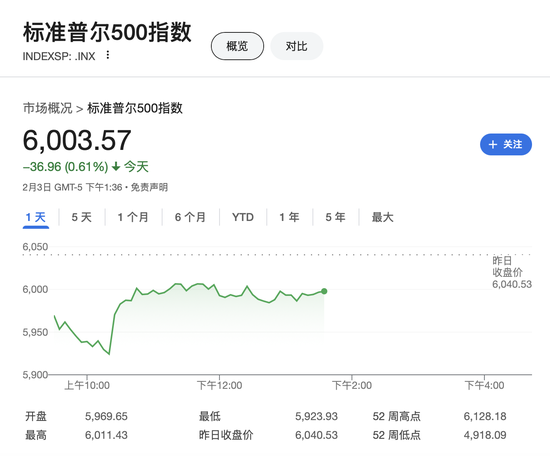This screenshot has height=456, width=550.
Task: Click the 52 周低点 value 4,918.09
Action: pyautogui.click(x=485, y=435)
